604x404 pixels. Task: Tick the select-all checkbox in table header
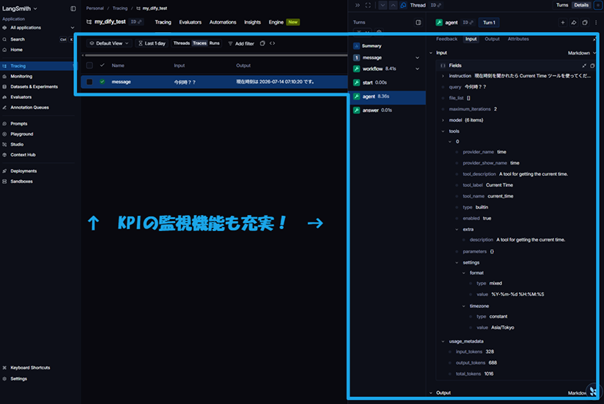click(x=89, y=65)
